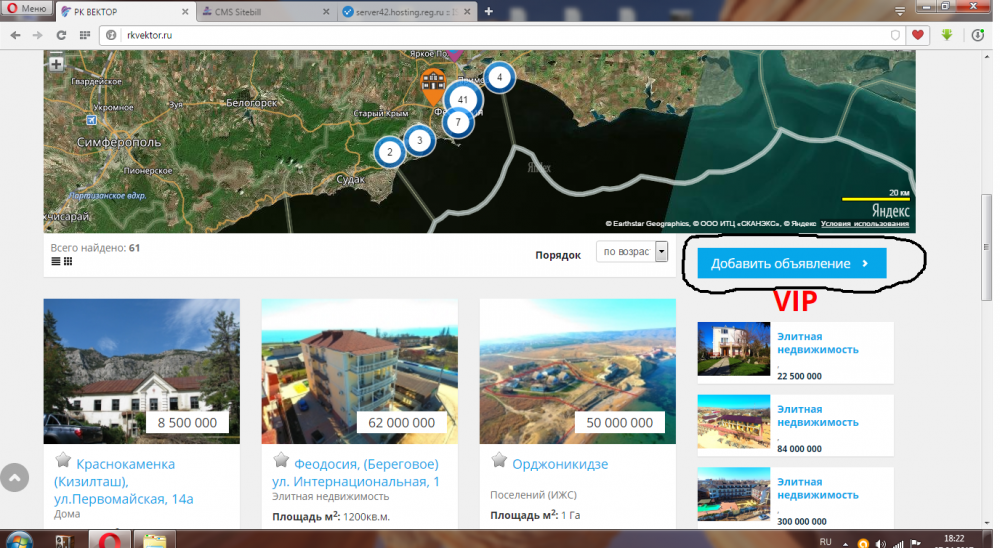The image size is (1000, 548).
Task: Open VIP listing priced 22 500 000
Action: coord(818,343)
